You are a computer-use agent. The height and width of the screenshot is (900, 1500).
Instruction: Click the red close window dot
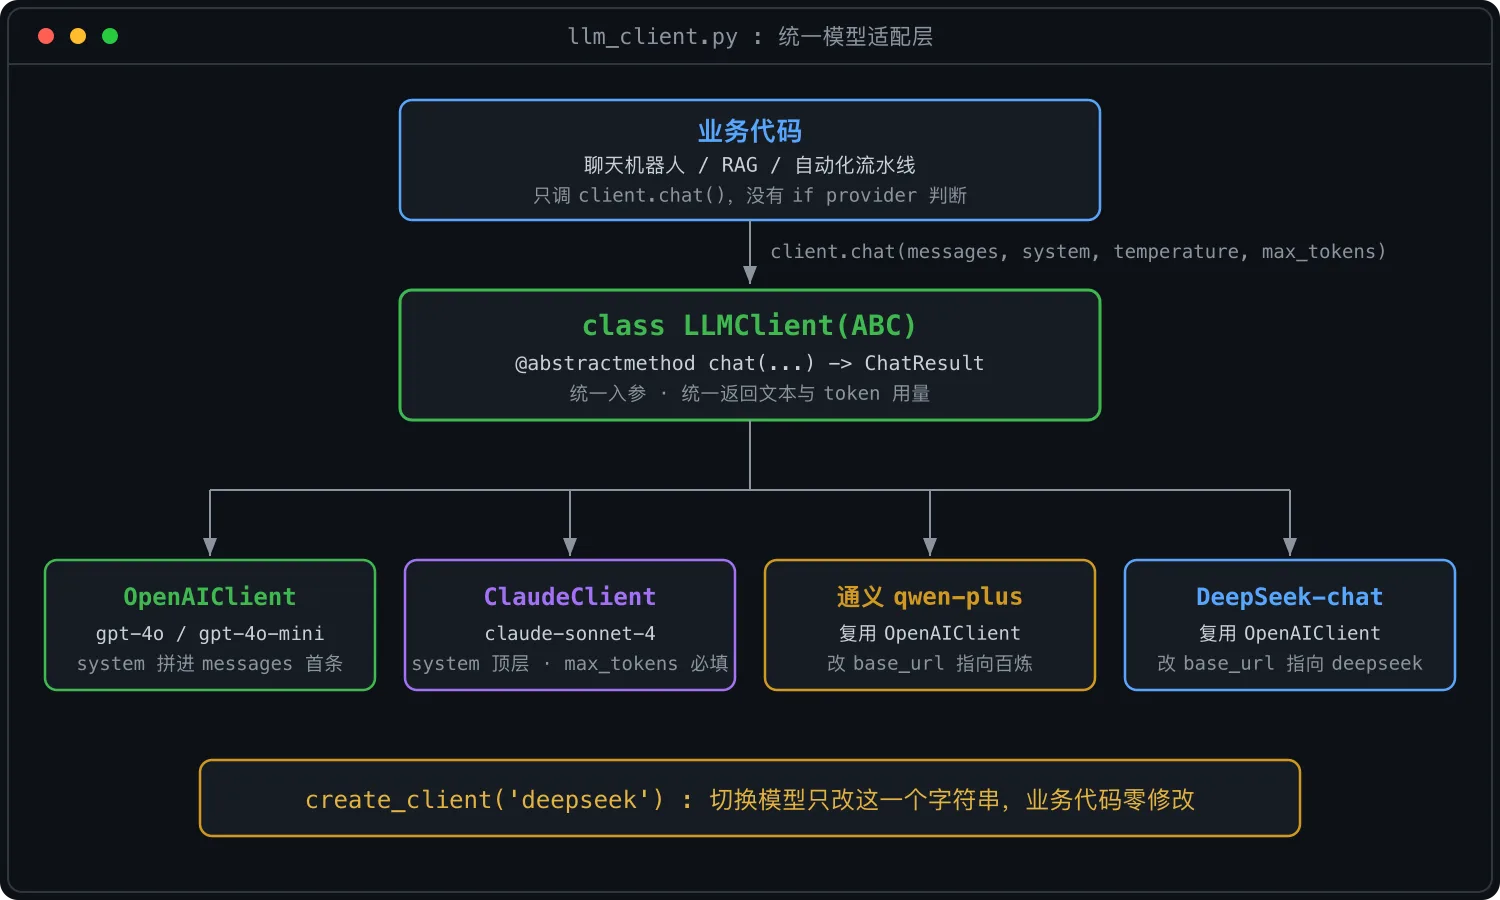46,36
